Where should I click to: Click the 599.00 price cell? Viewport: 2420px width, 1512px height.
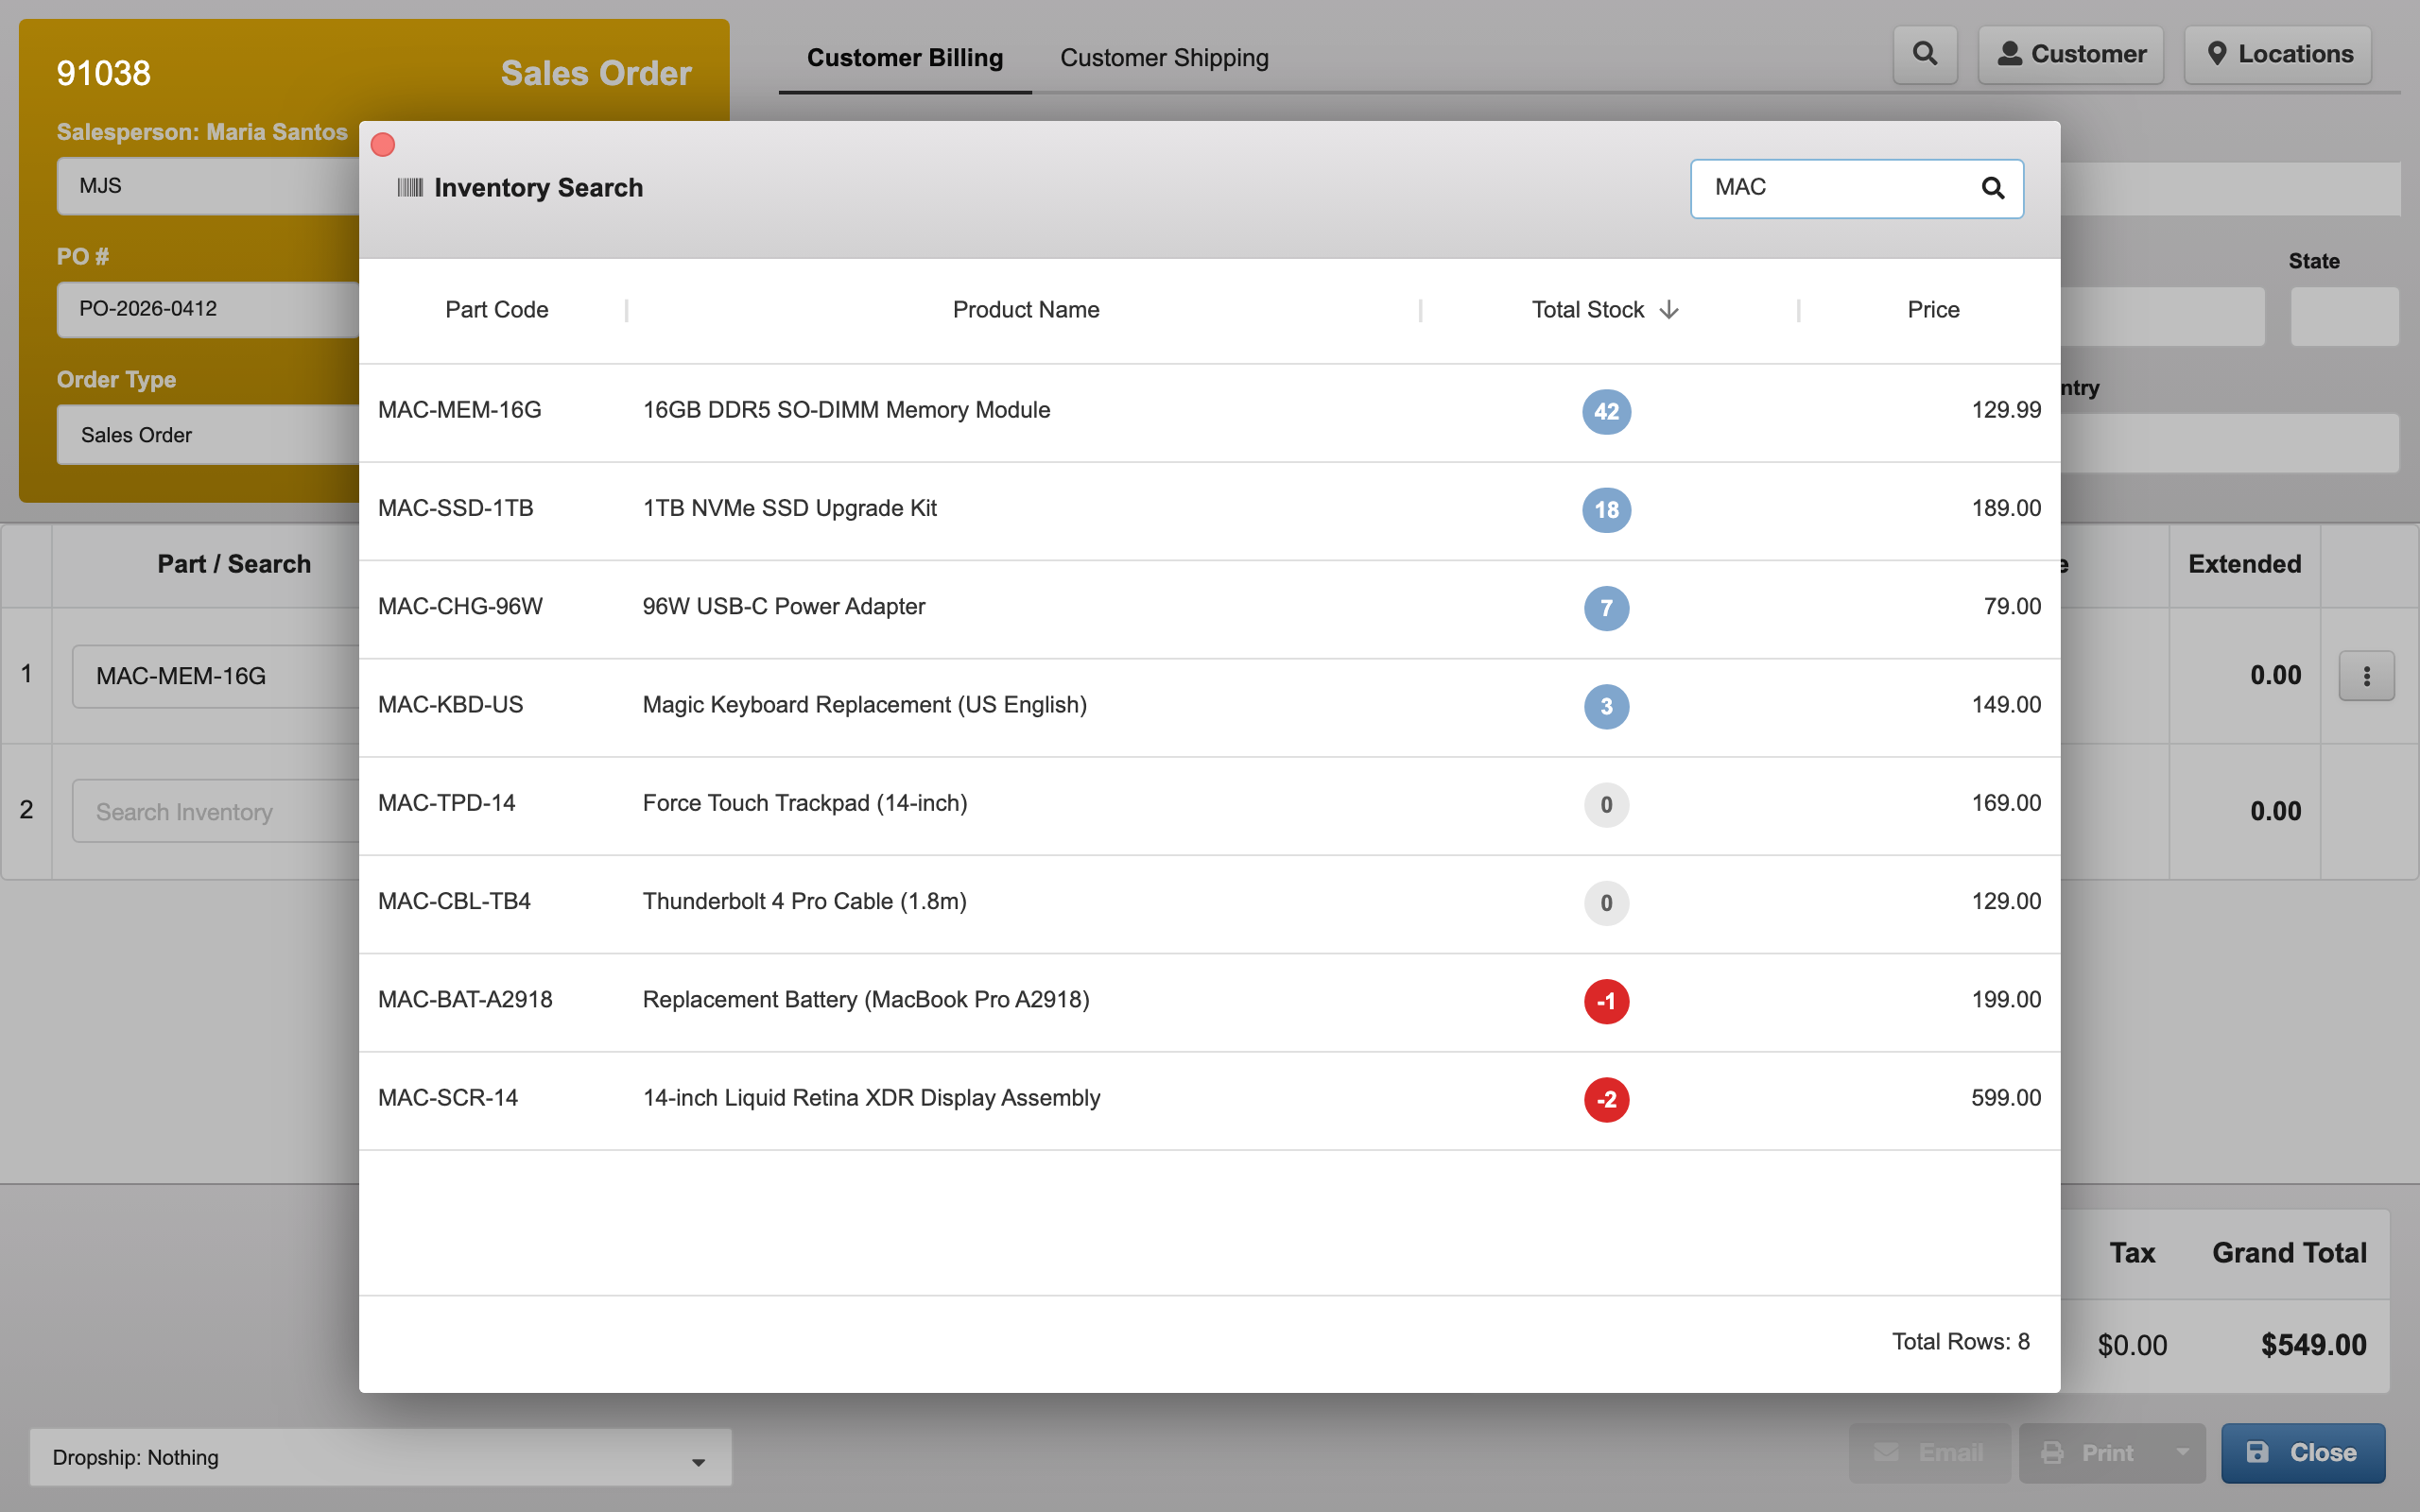coord(2005,1097)
